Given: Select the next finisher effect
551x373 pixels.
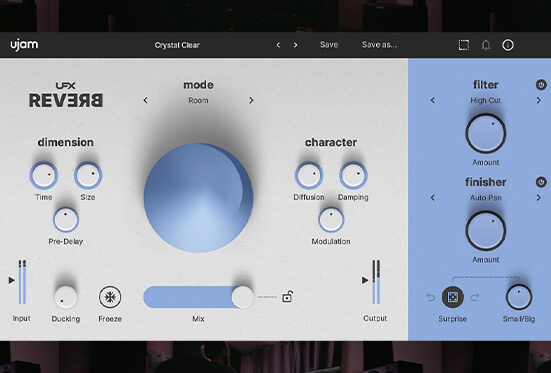Looking at the screenshot, I should (538, 198).
